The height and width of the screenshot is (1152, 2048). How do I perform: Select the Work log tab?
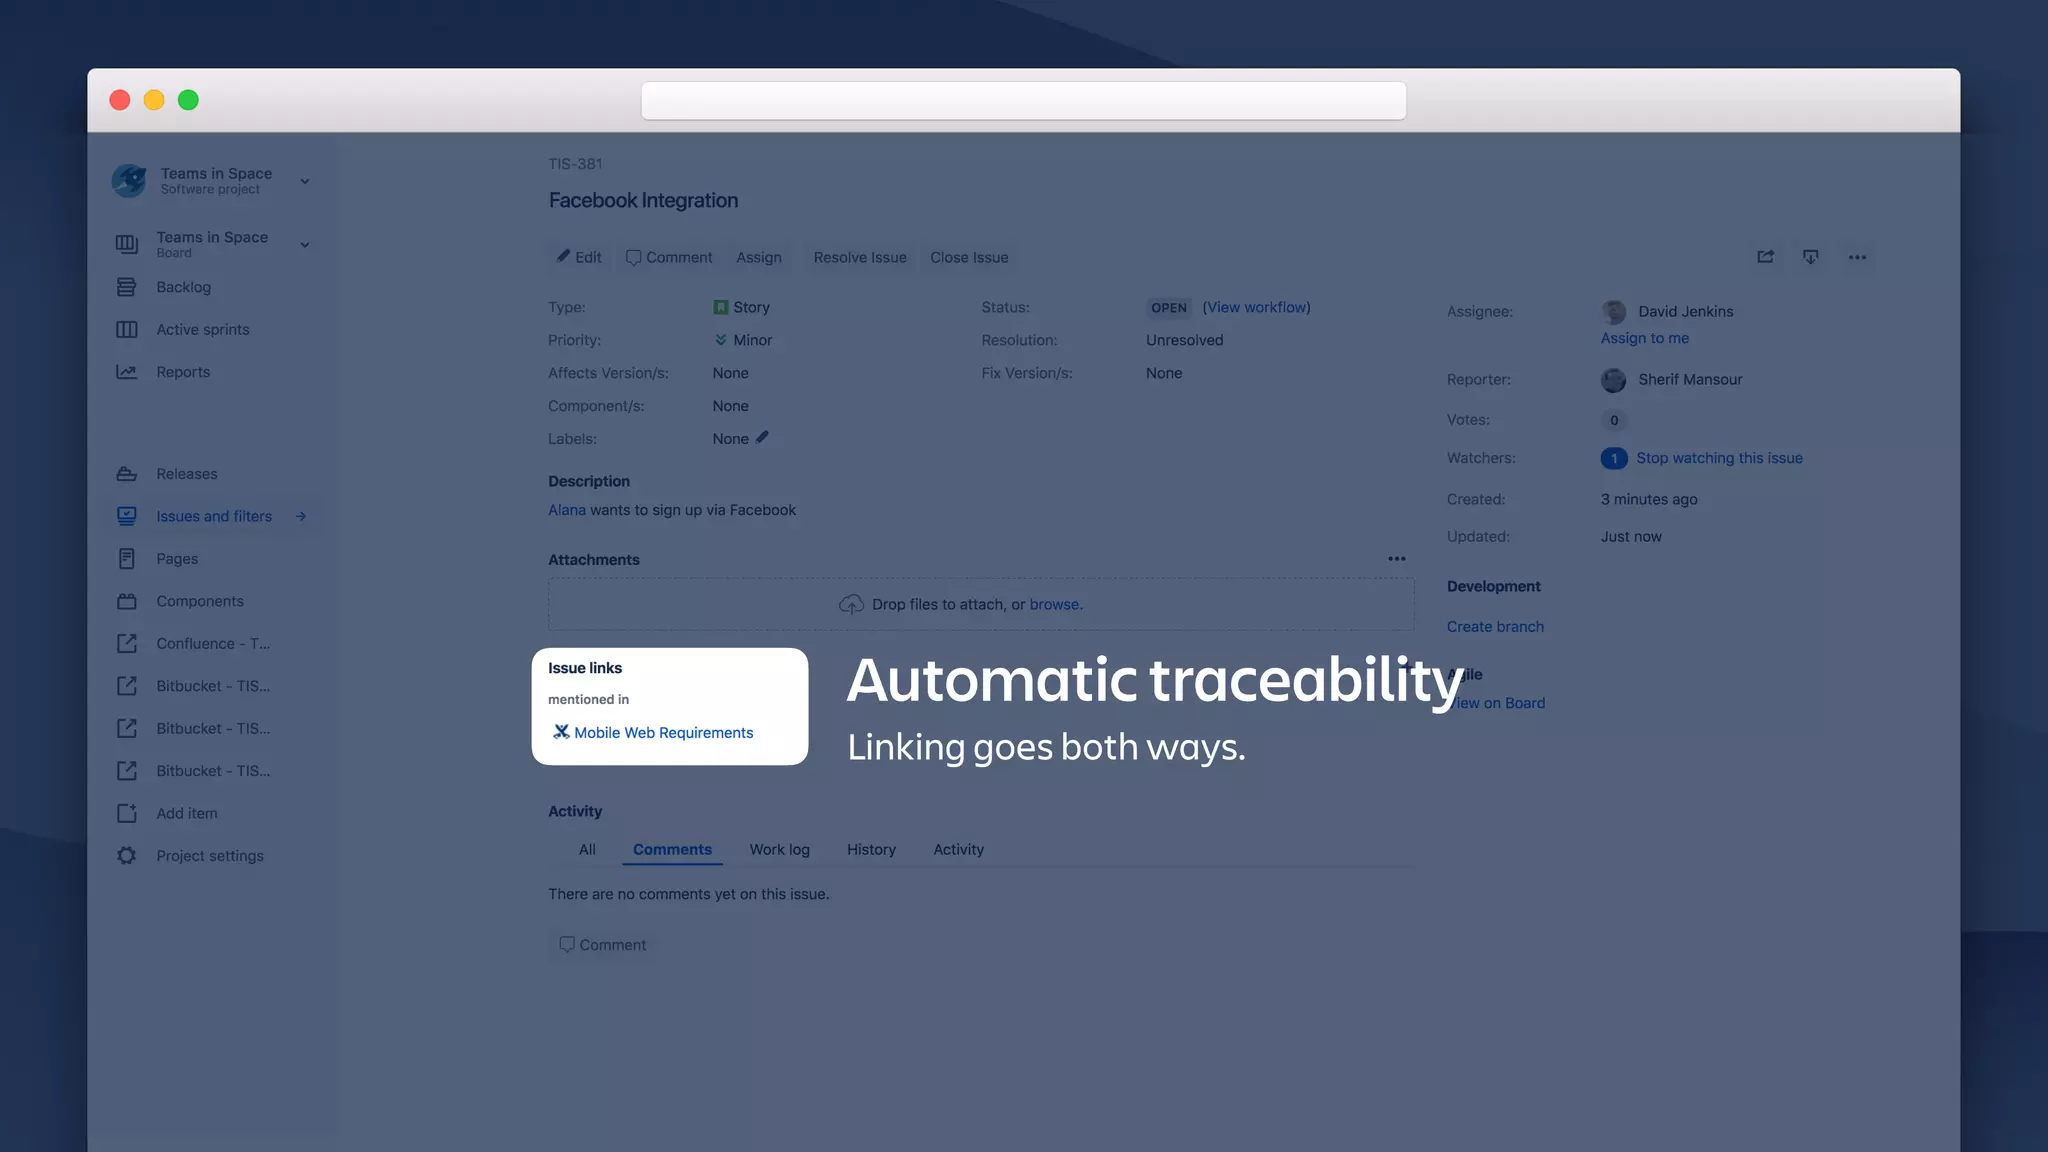pyautogui.click(x=780, y=849)
